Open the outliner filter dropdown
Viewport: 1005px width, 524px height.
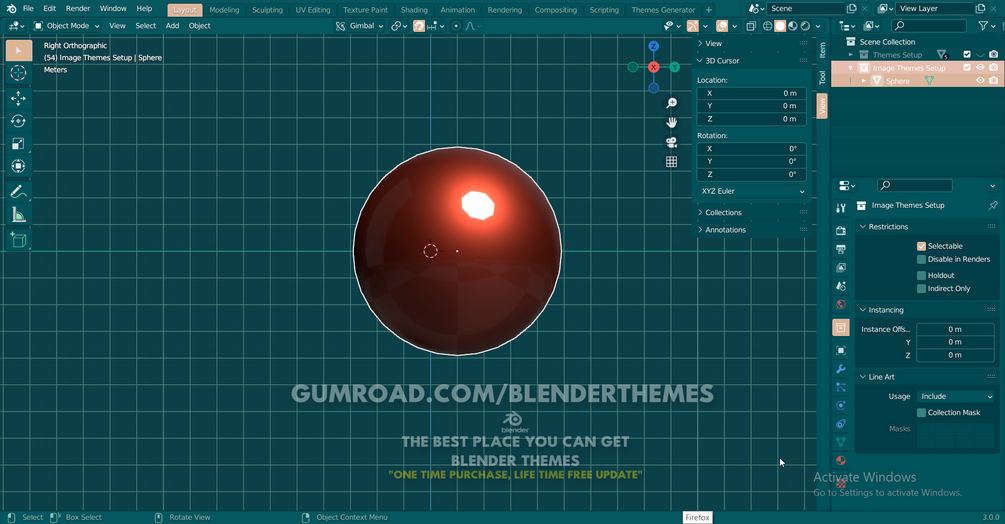[986, 26]
